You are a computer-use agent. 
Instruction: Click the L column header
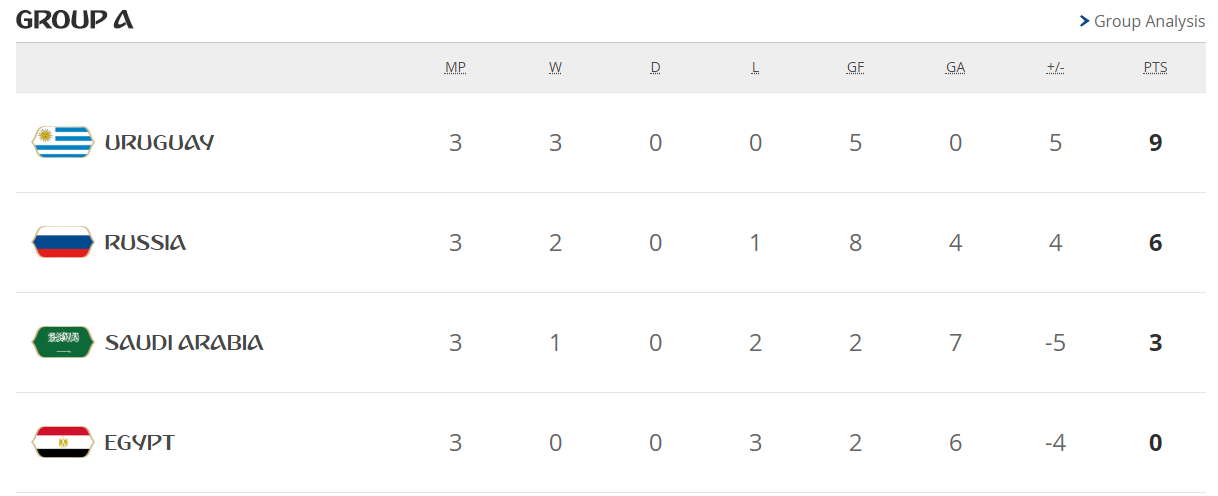tap(755, 68)
